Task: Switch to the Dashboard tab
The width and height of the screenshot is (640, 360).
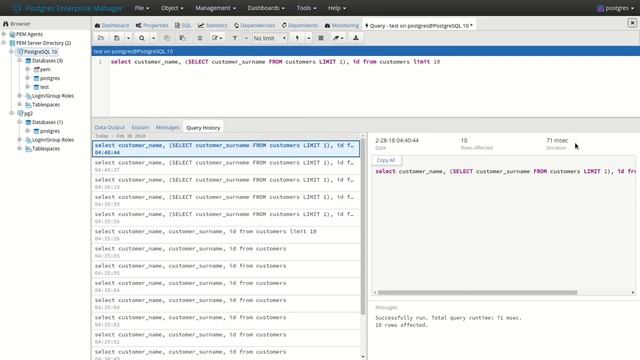Action: (x=112, y=25)
